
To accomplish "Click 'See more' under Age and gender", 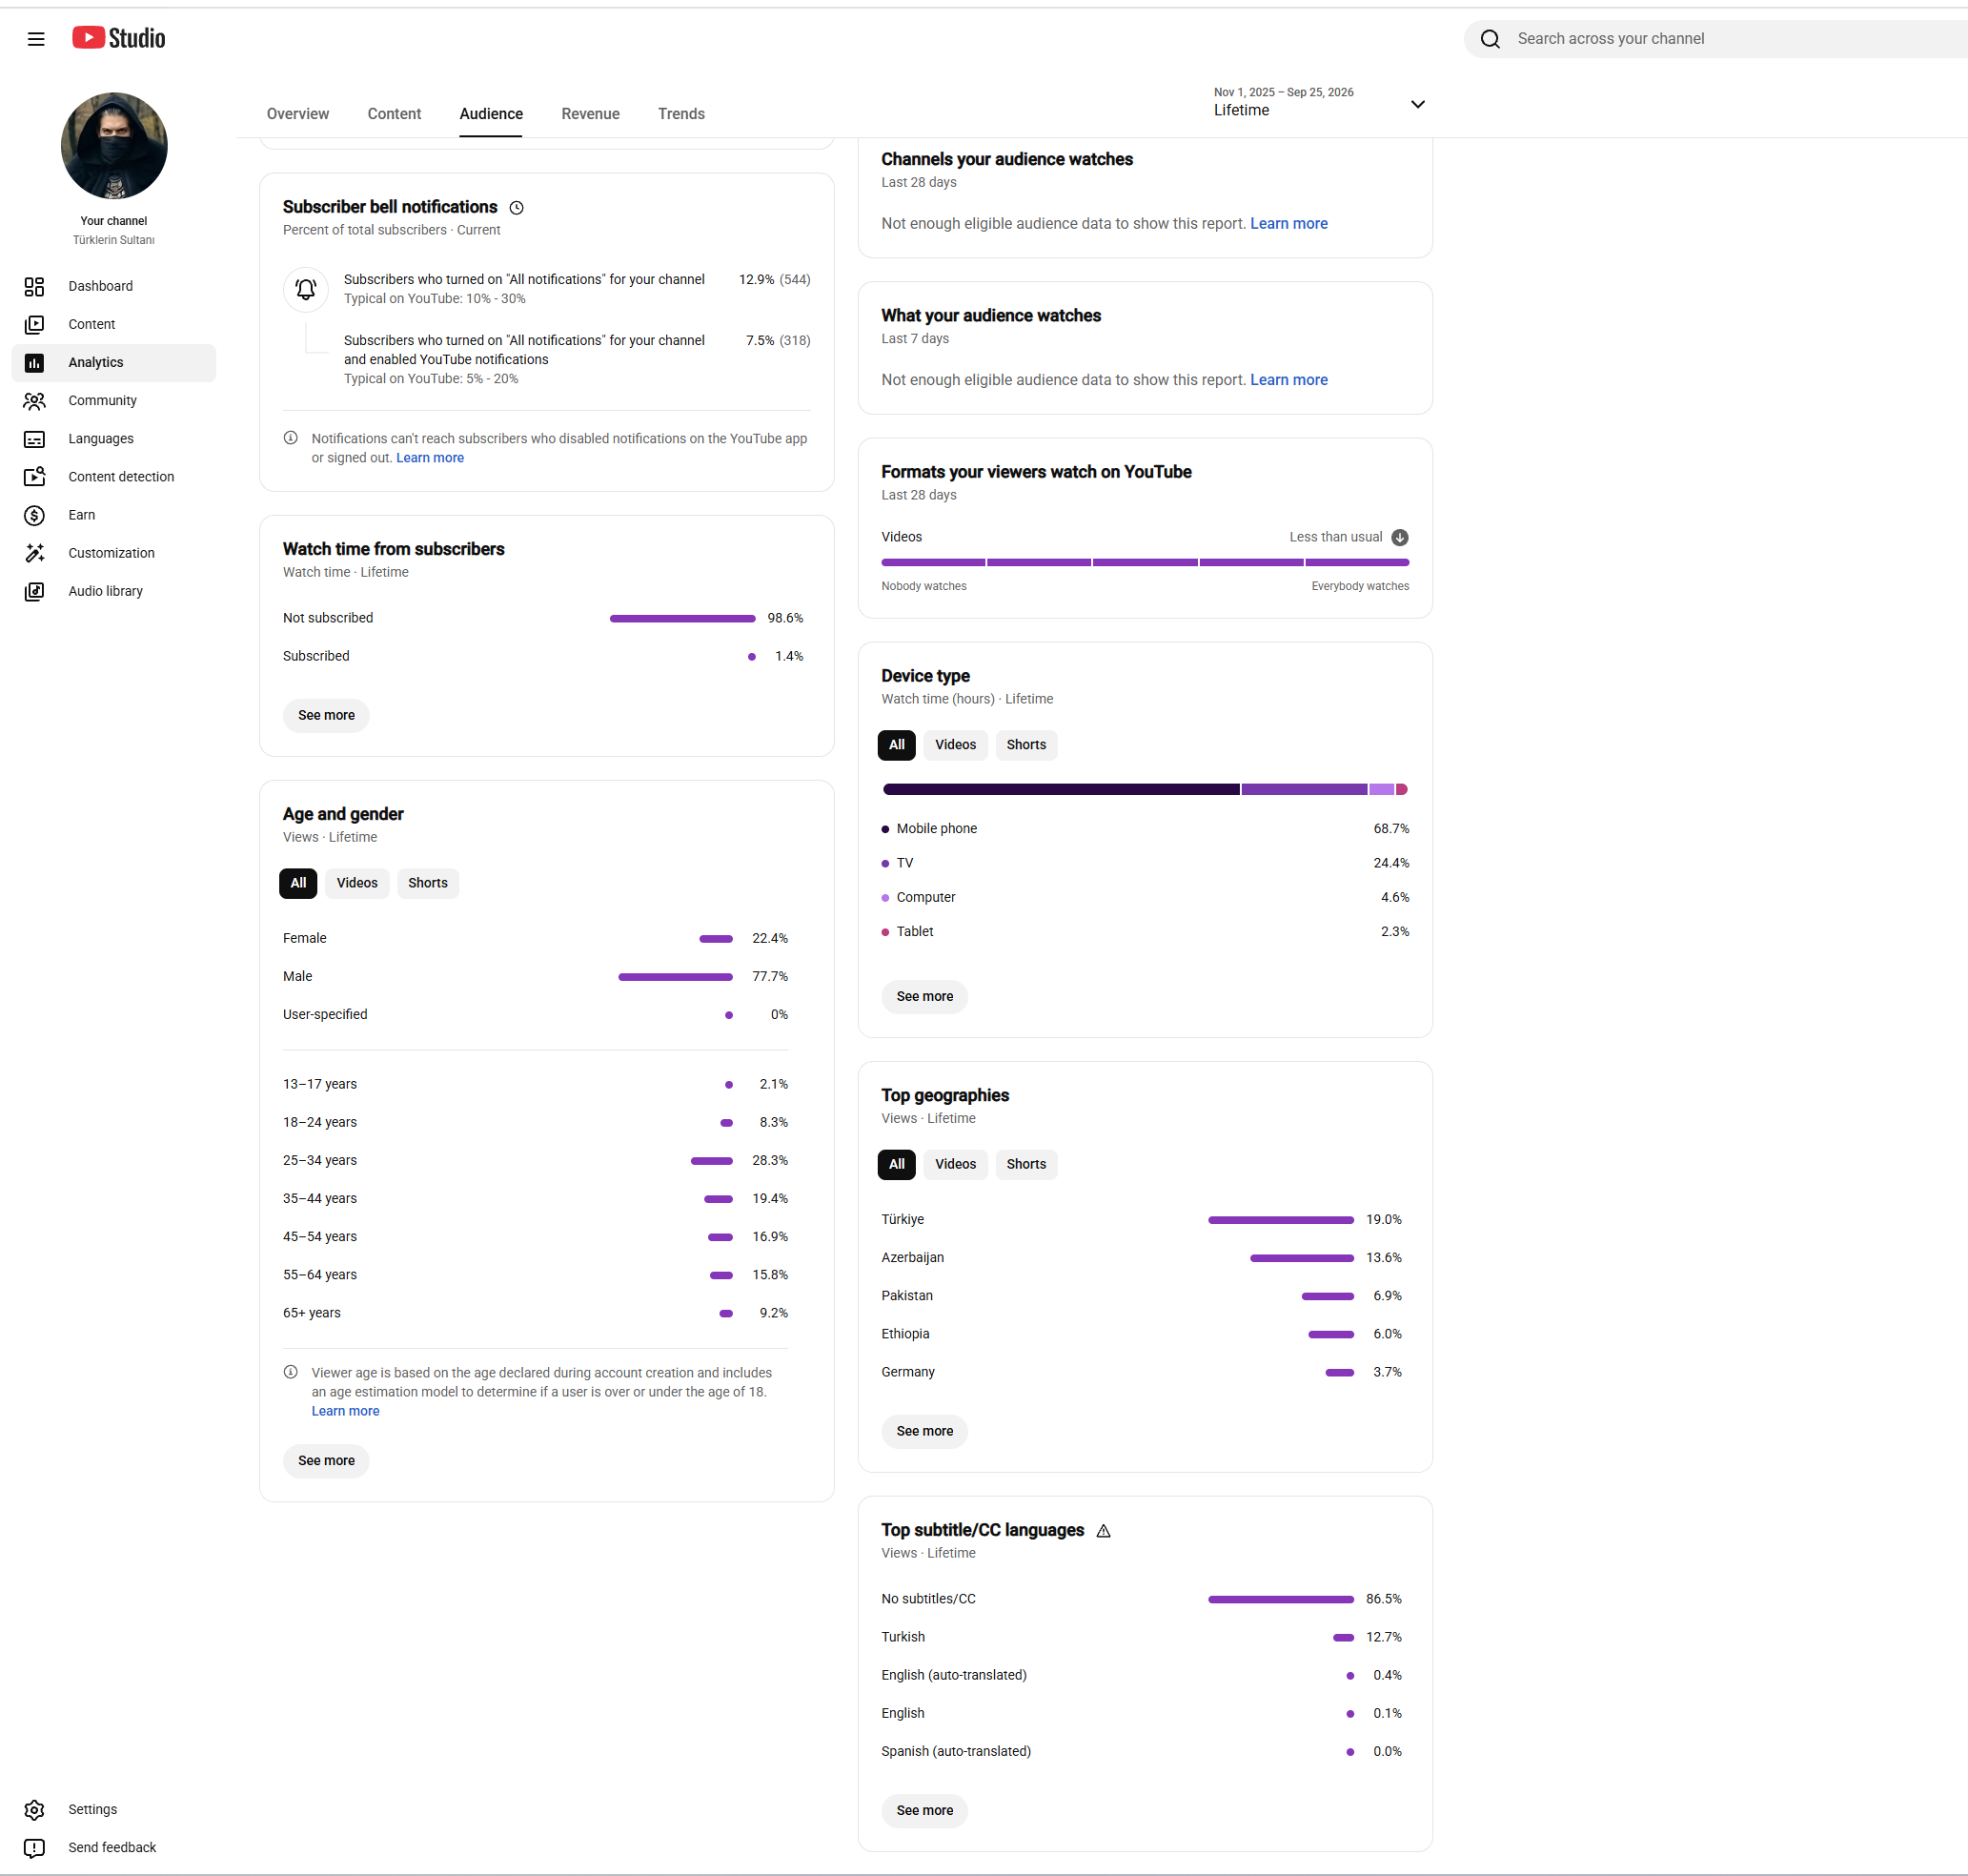I will point(326,1461).
